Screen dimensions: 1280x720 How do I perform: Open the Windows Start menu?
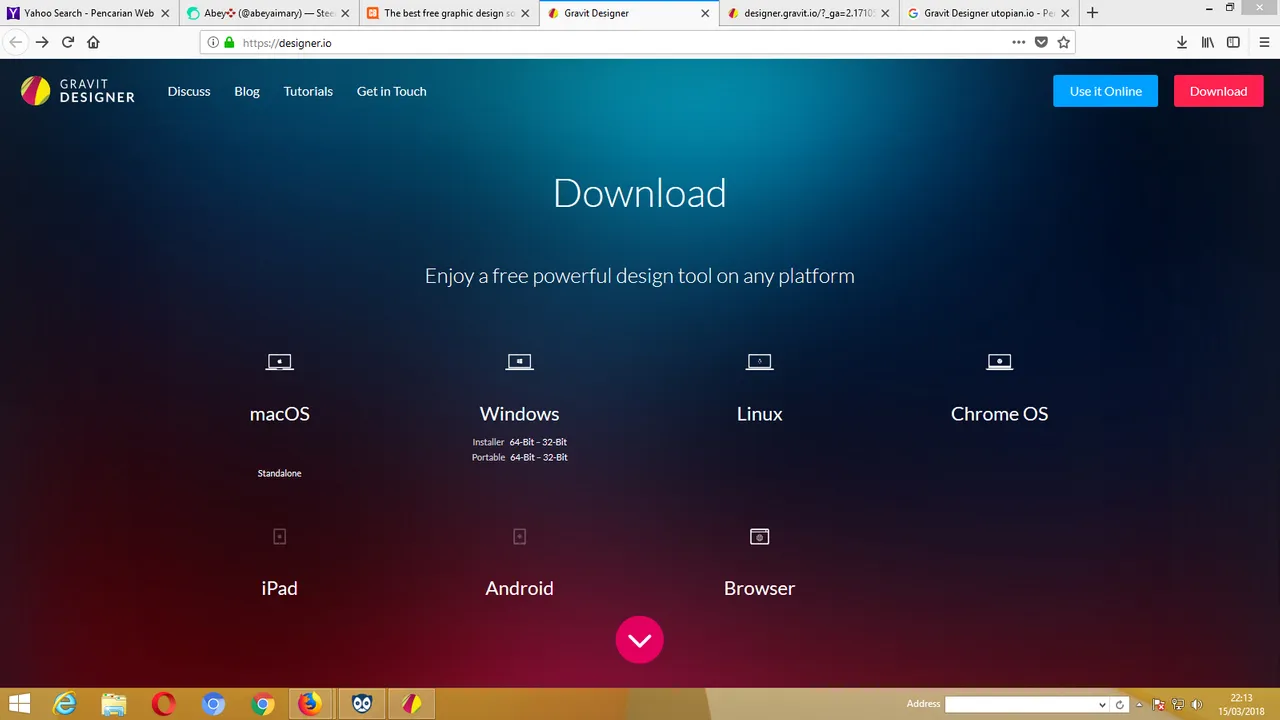[x=18, y=704]
